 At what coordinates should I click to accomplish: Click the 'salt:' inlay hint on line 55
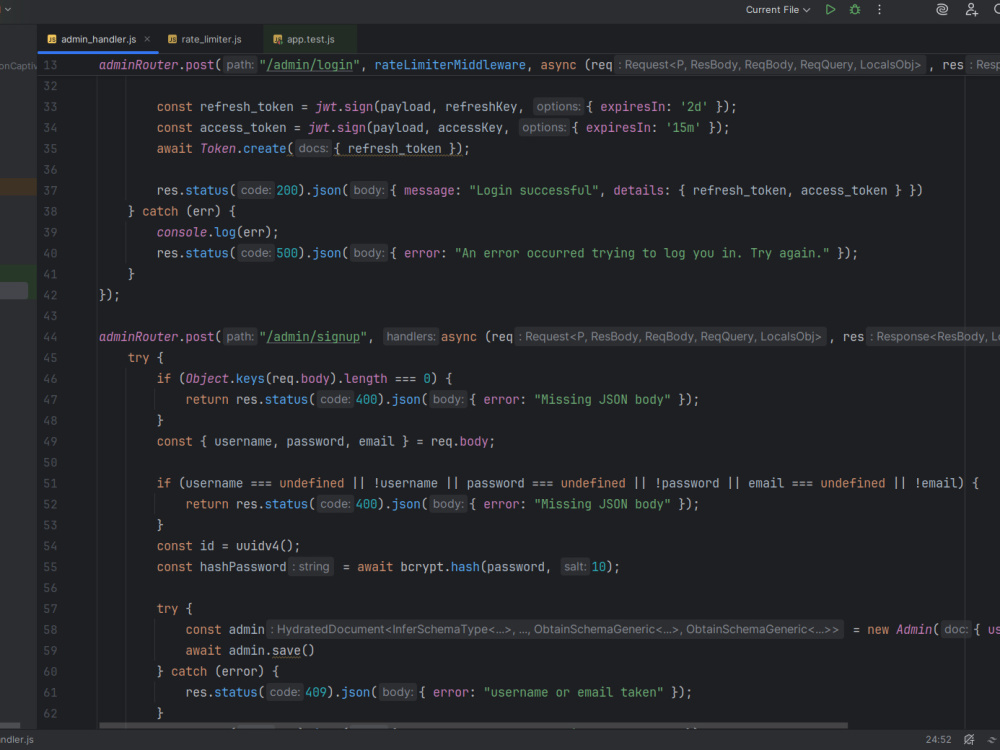575,567
